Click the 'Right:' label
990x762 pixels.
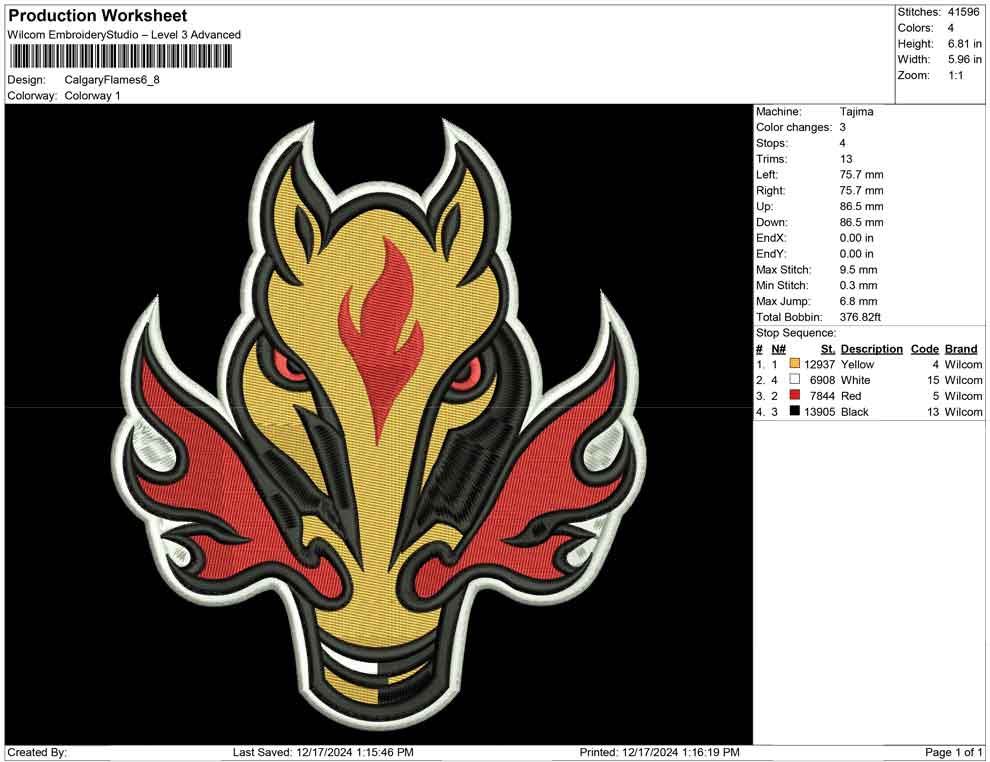770,190
